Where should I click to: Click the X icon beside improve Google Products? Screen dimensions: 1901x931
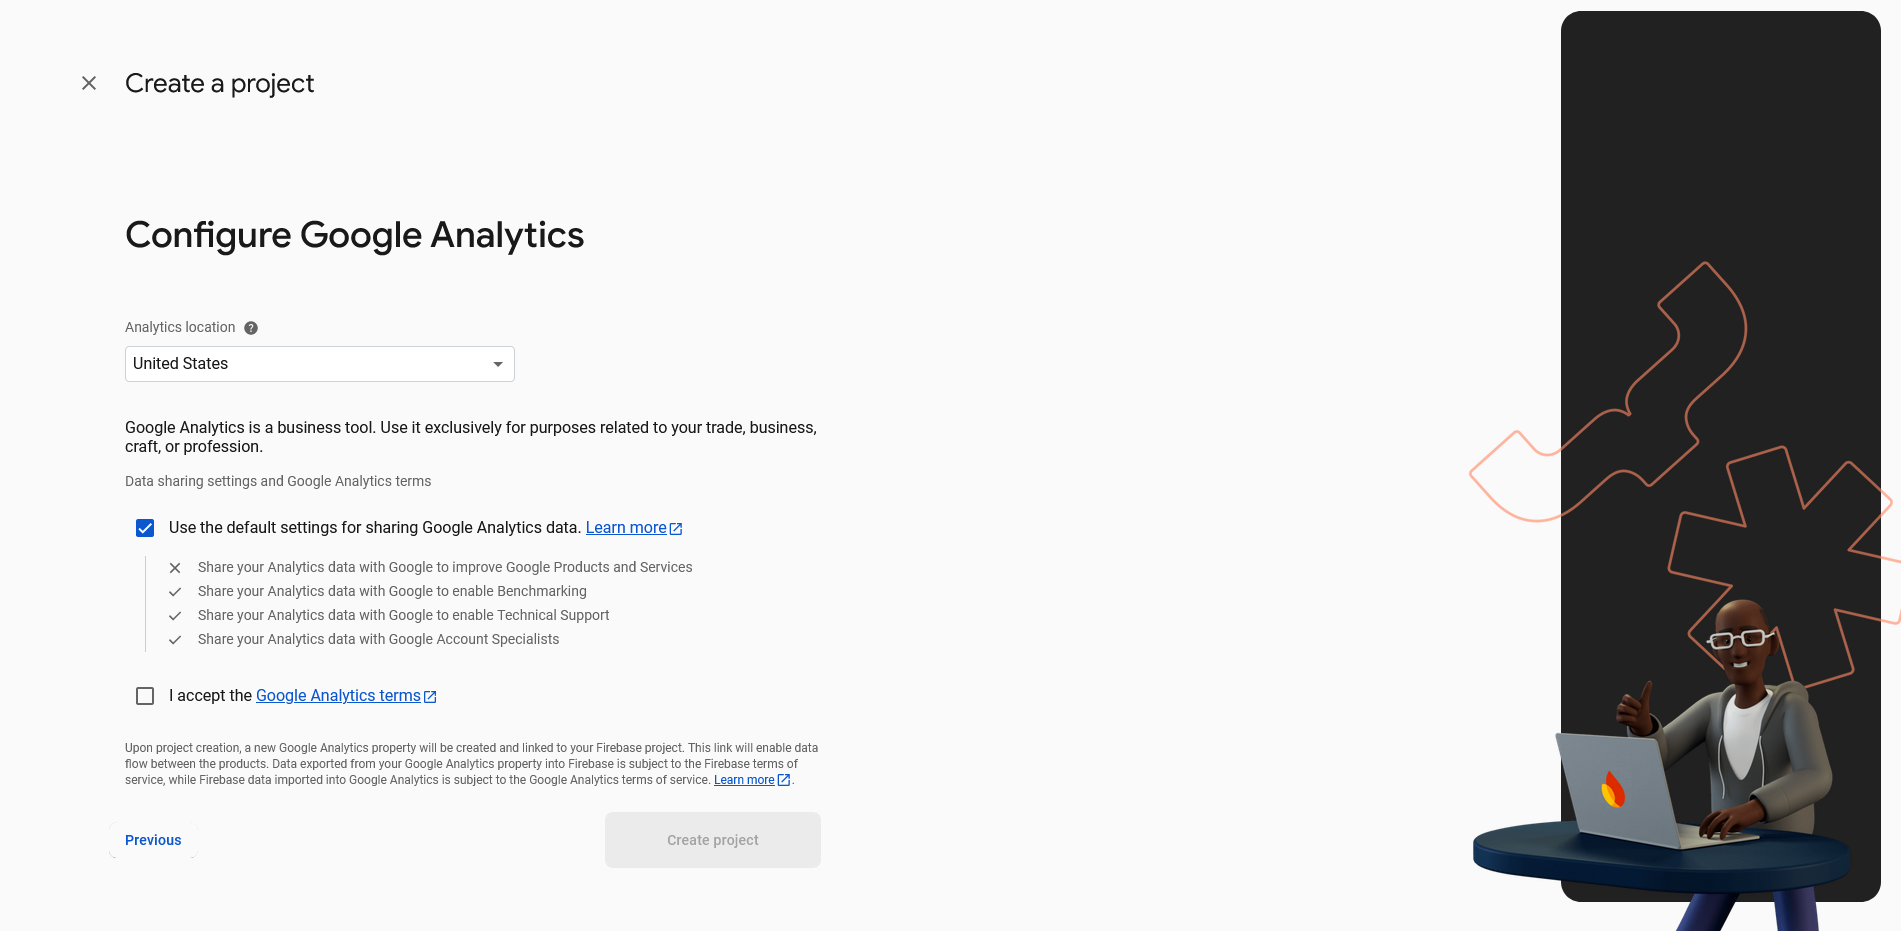tap(175, 568)
